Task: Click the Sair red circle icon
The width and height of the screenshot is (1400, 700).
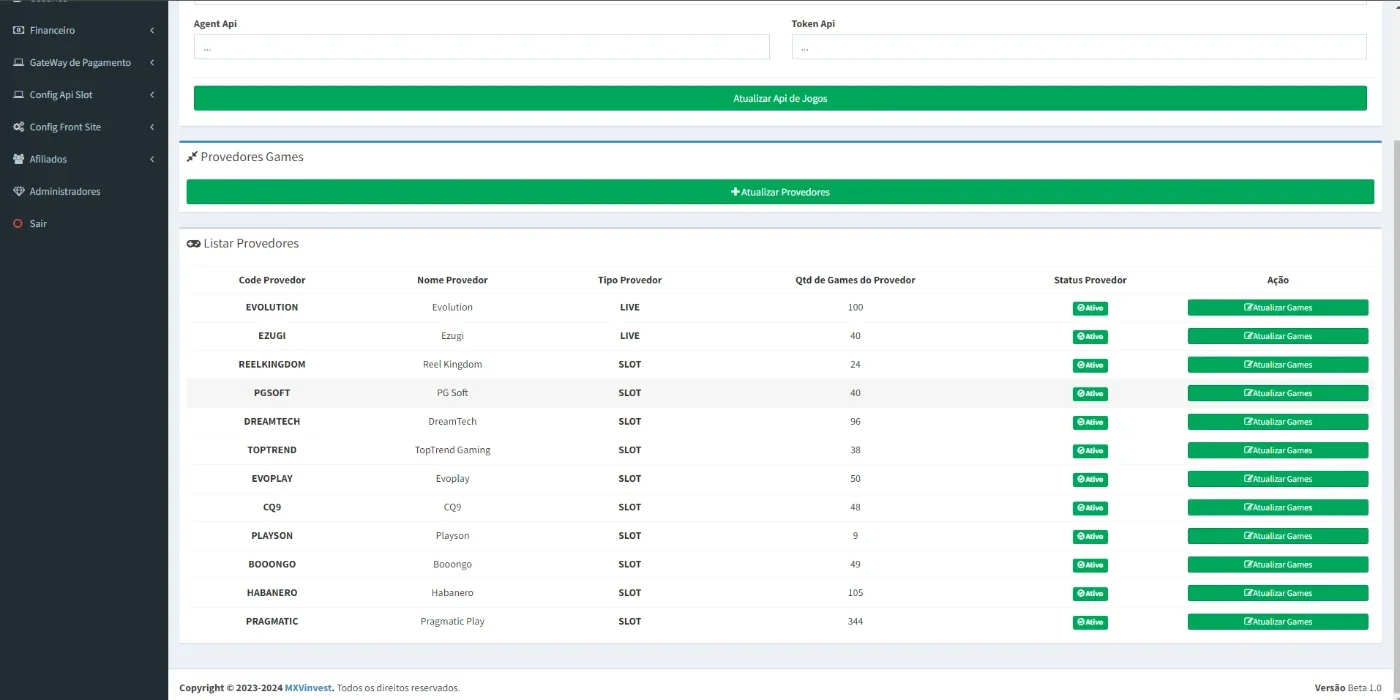Action: (x=18, y=224)
